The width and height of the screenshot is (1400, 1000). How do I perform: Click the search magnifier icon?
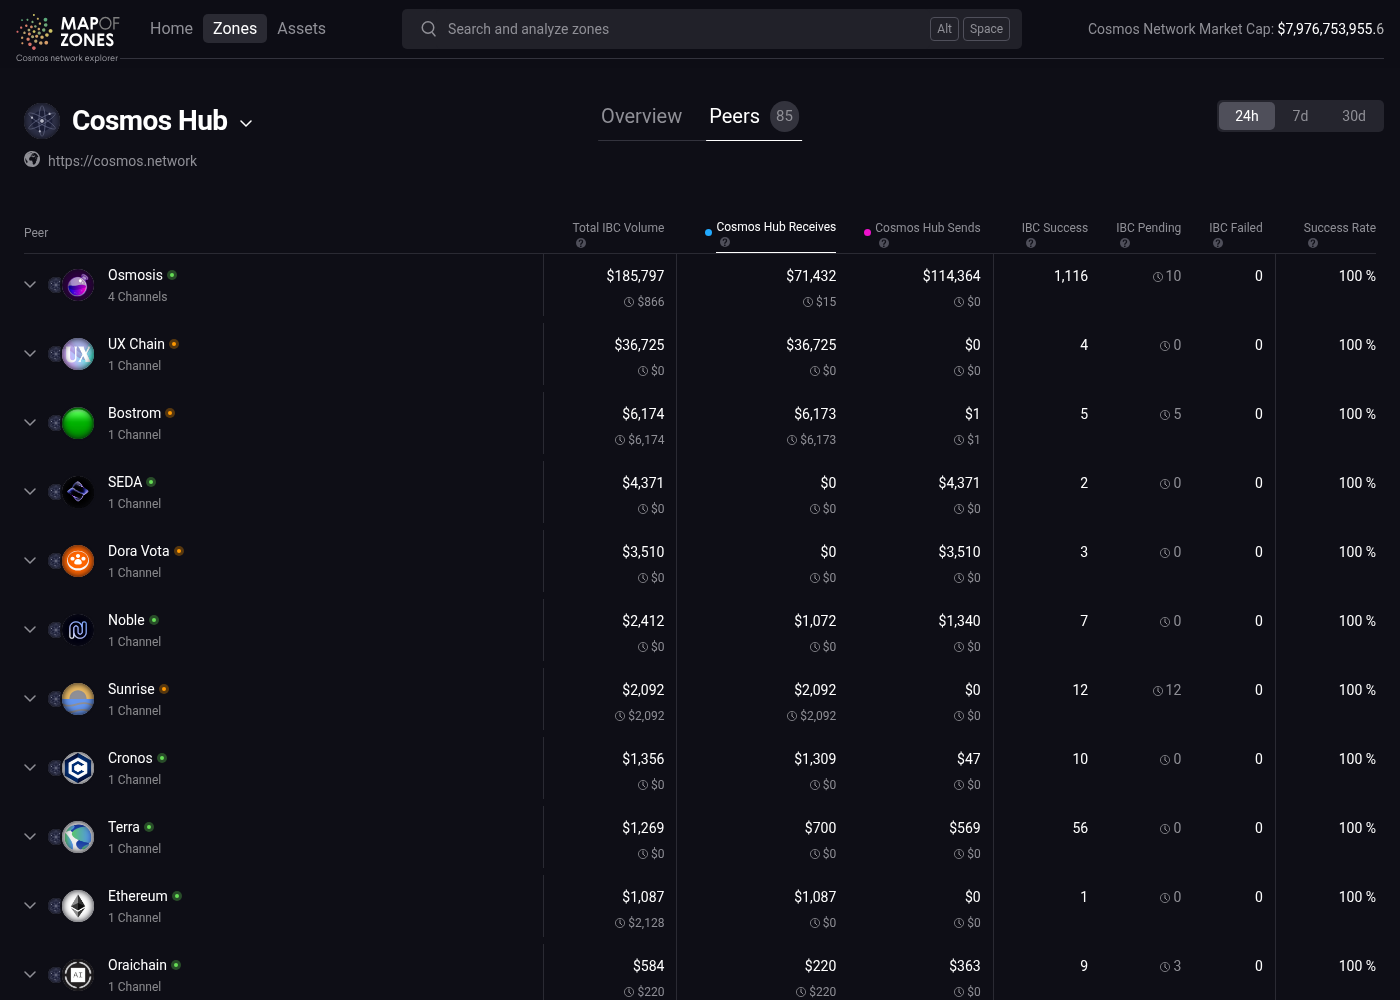click(x=428, y=29)
